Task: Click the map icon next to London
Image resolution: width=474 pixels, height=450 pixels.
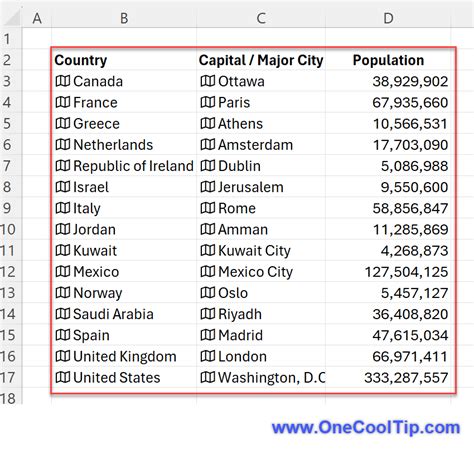Action: point(208,356)
